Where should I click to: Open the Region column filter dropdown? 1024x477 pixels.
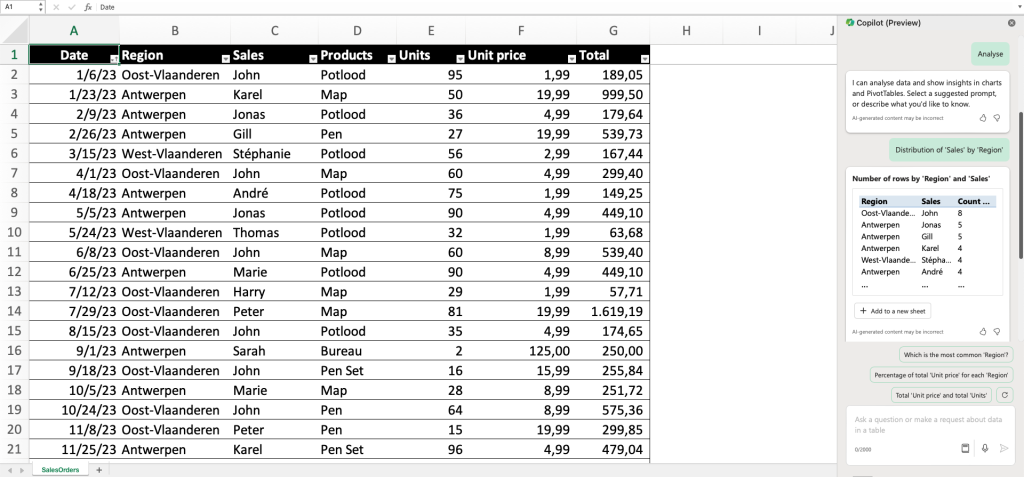tap(225, 59)
